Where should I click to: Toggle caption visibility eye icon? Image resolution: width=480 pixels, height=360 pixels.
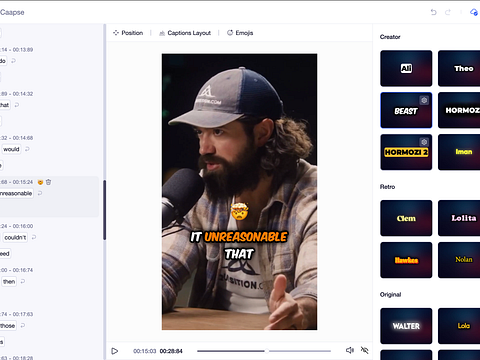pyautogui.click(x=365, y=350)
